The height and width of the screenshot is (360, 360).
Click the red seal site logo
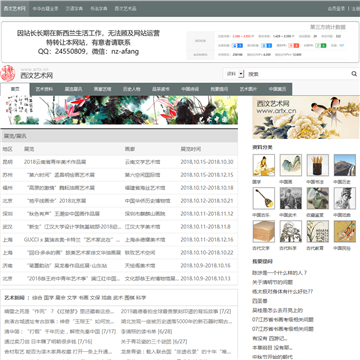(8, 74)
